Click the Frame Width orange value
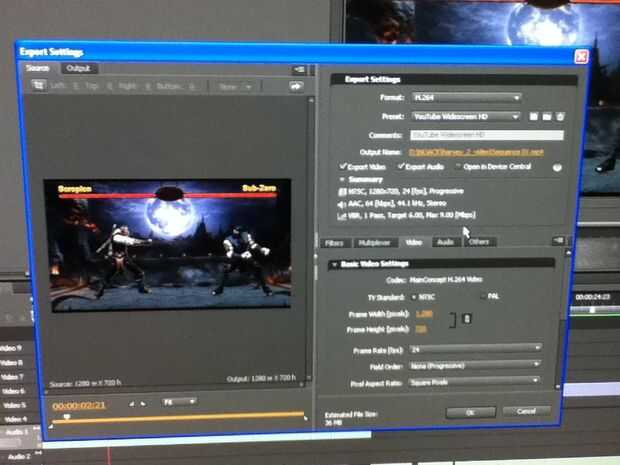 point(424,314)
